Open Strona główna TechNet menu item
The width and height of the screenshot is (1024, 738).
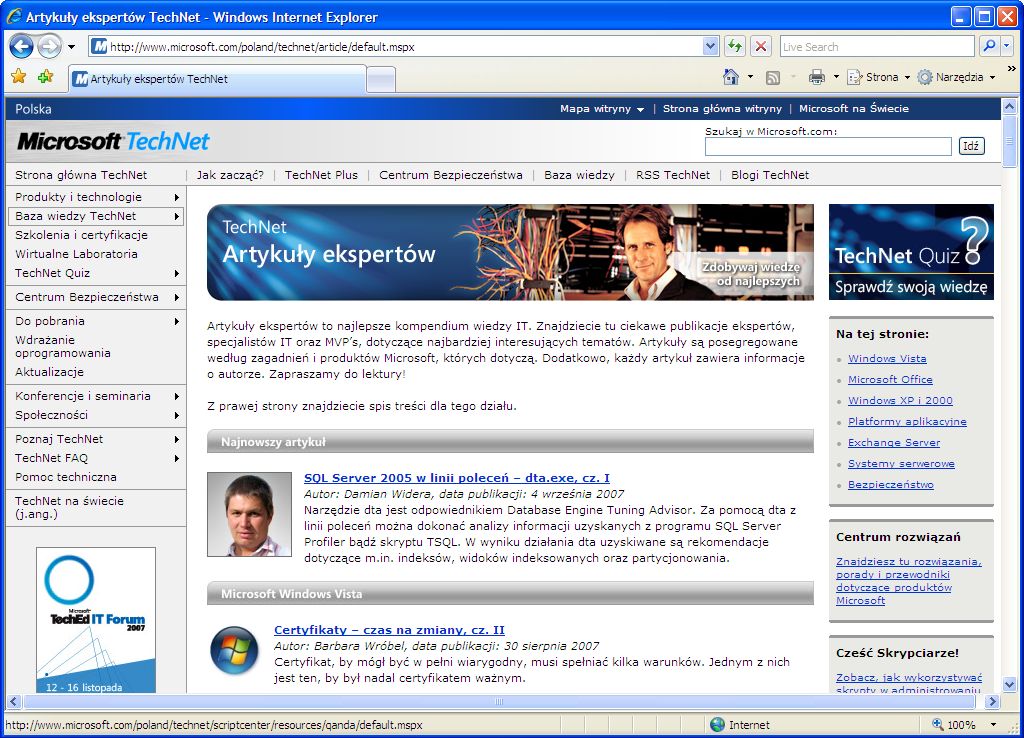tap(81, 175)
